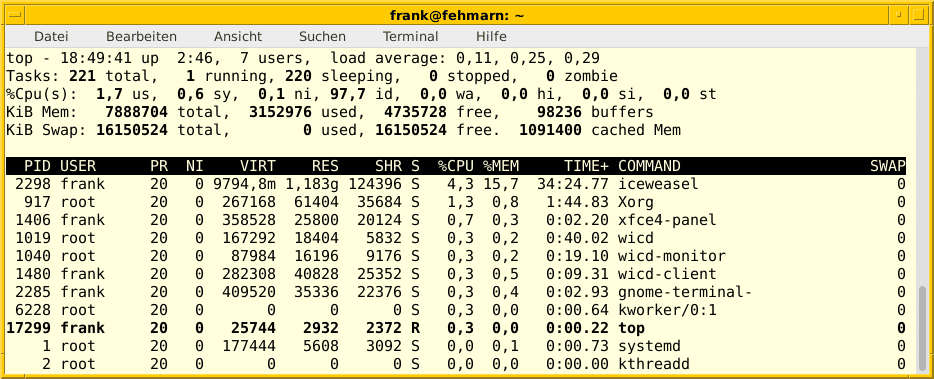The width and height of the screenshot is (934, 379).
Task: Click the wicd-monitor command name
Action: tap(672, 256)
